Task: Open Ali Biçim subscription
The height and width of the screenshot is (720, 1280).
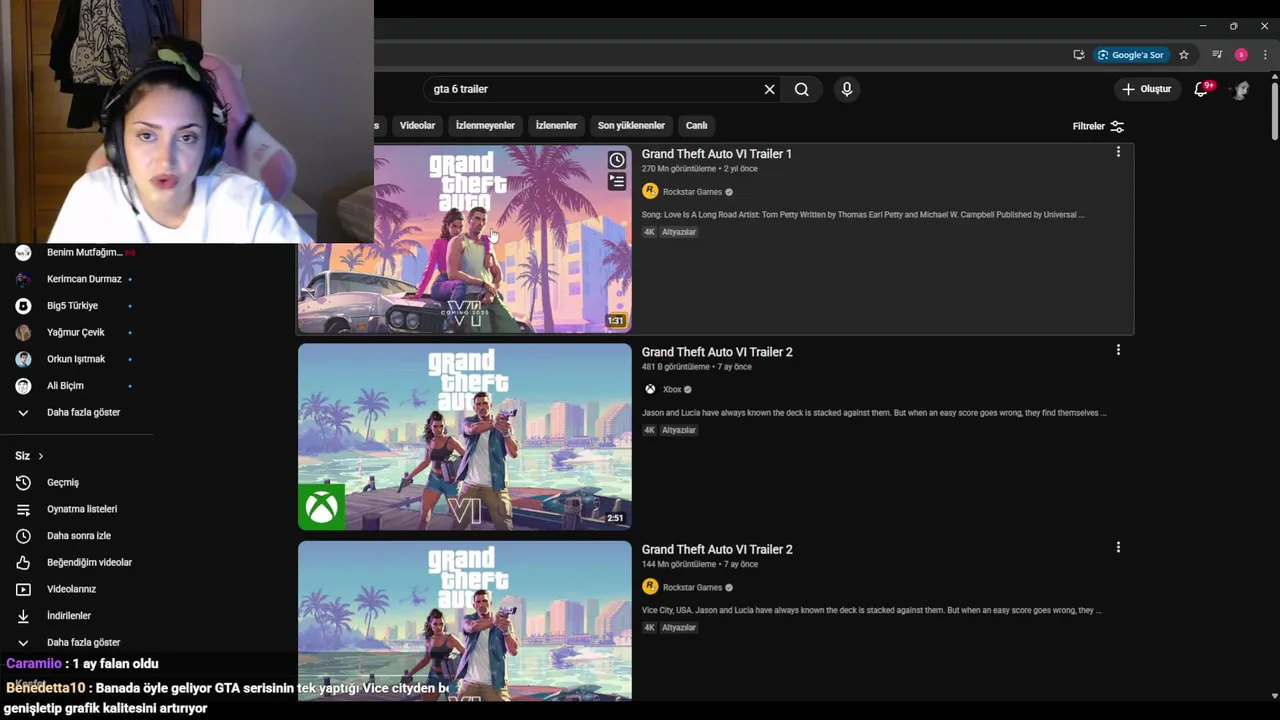Action: click(x=75, y=386)
